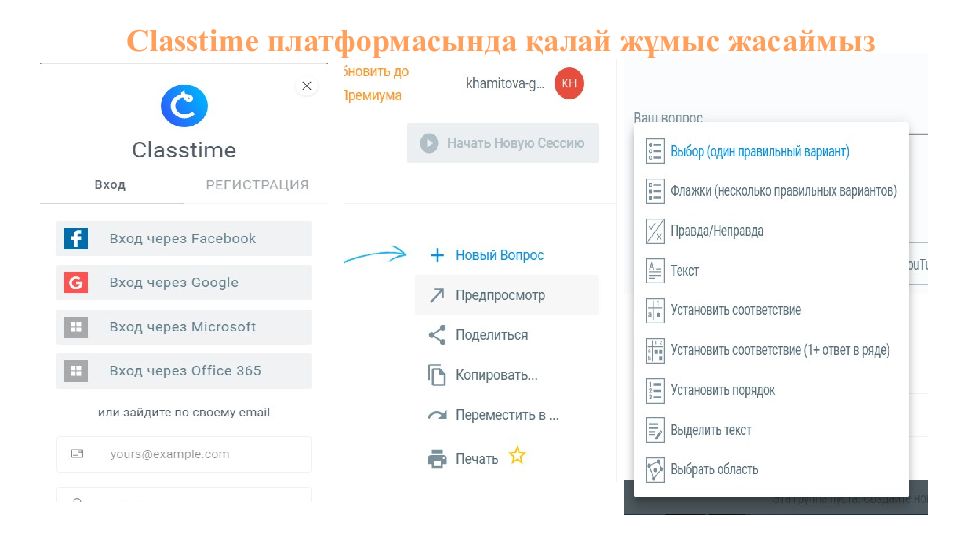Click the copy icon beside Копировать
Viewport: 960px width, 540px height.
437,375
